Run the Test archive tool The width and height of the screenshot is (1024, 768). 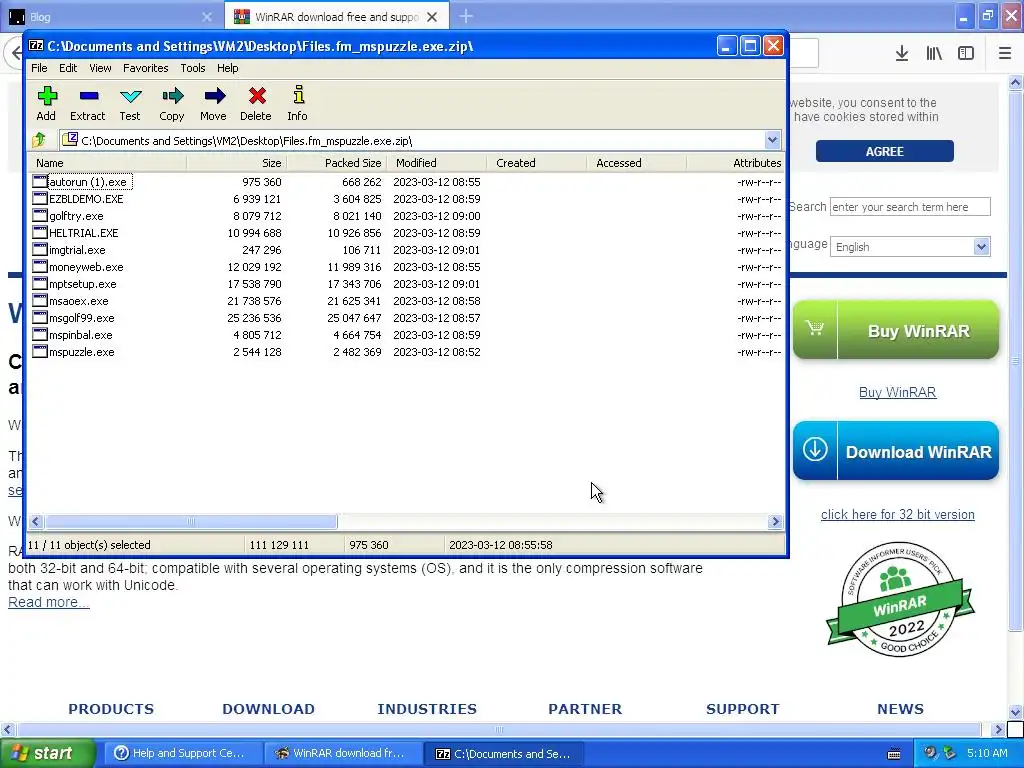[131, 97]
